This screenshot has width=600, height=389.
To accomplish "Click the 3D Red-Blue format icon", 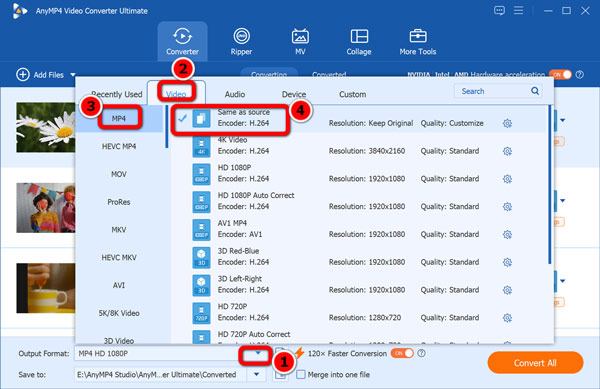I will (x=201, y=257).
